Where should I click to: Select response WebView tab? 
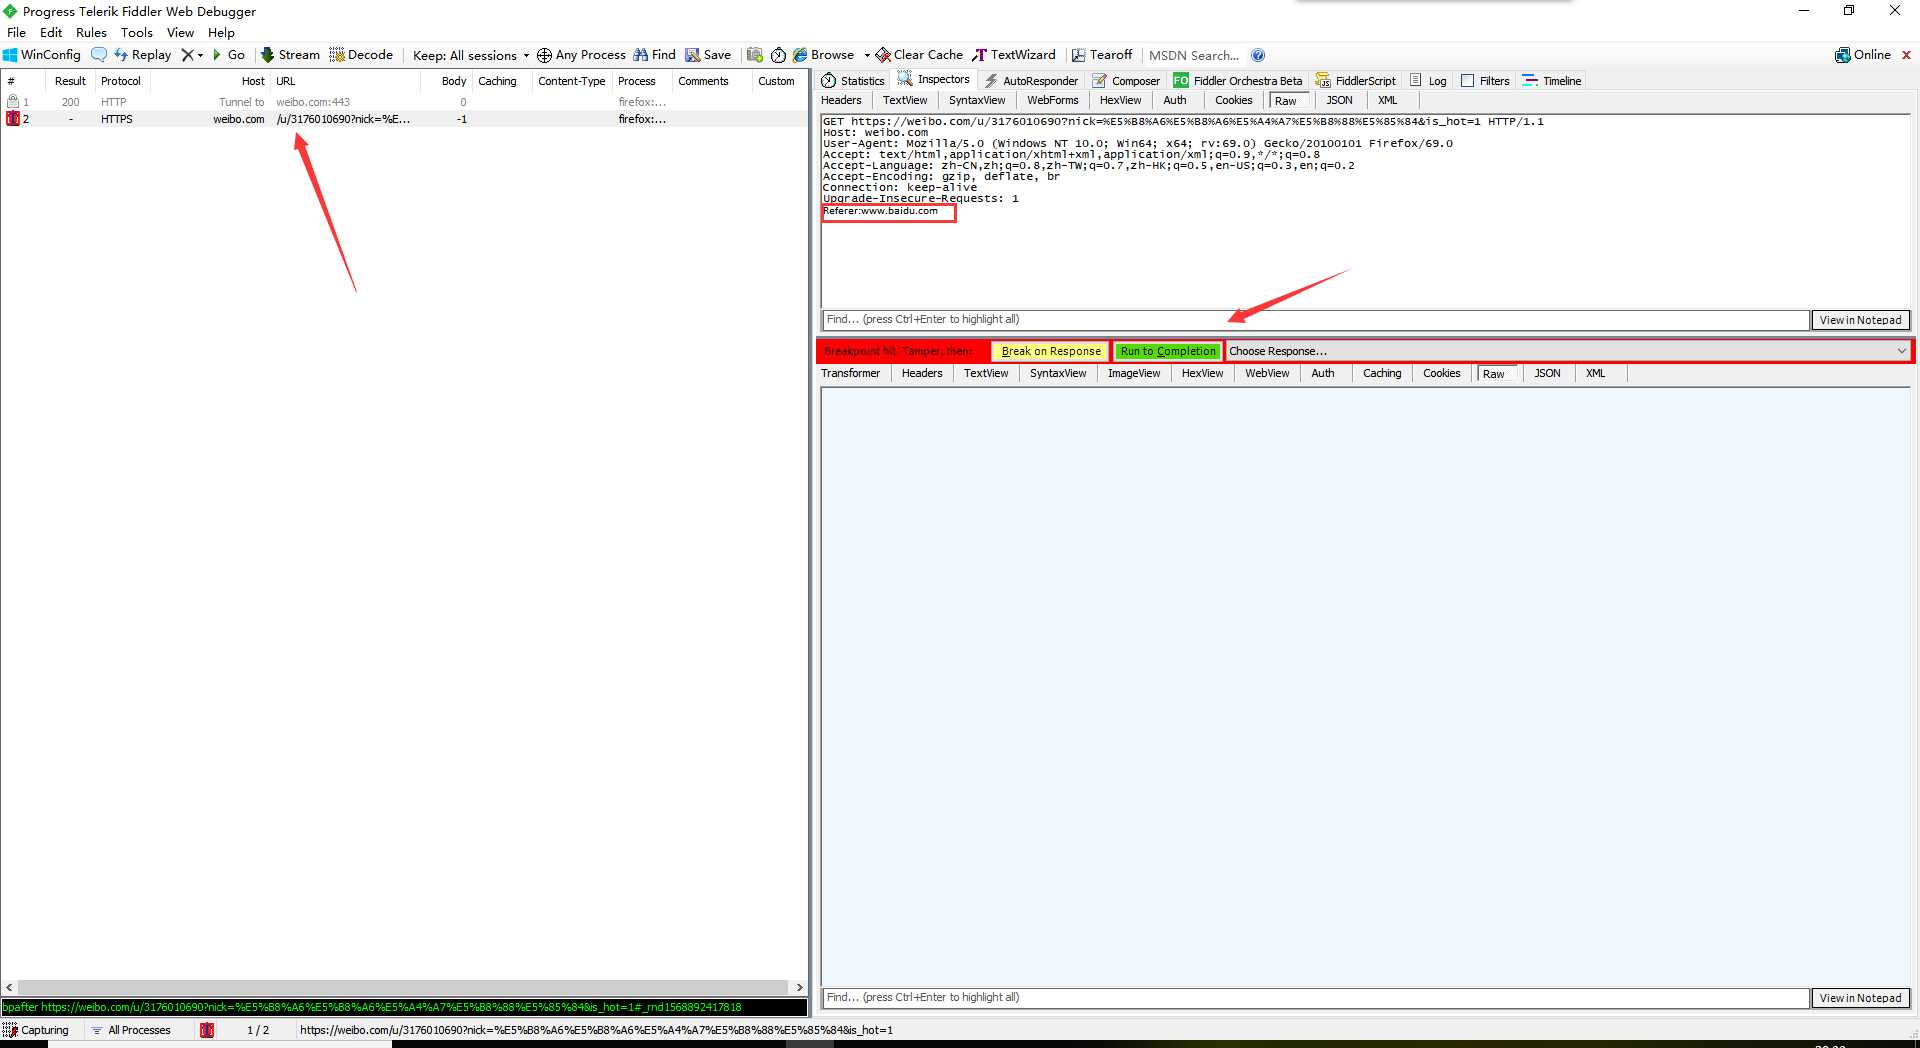[1266, 373]
